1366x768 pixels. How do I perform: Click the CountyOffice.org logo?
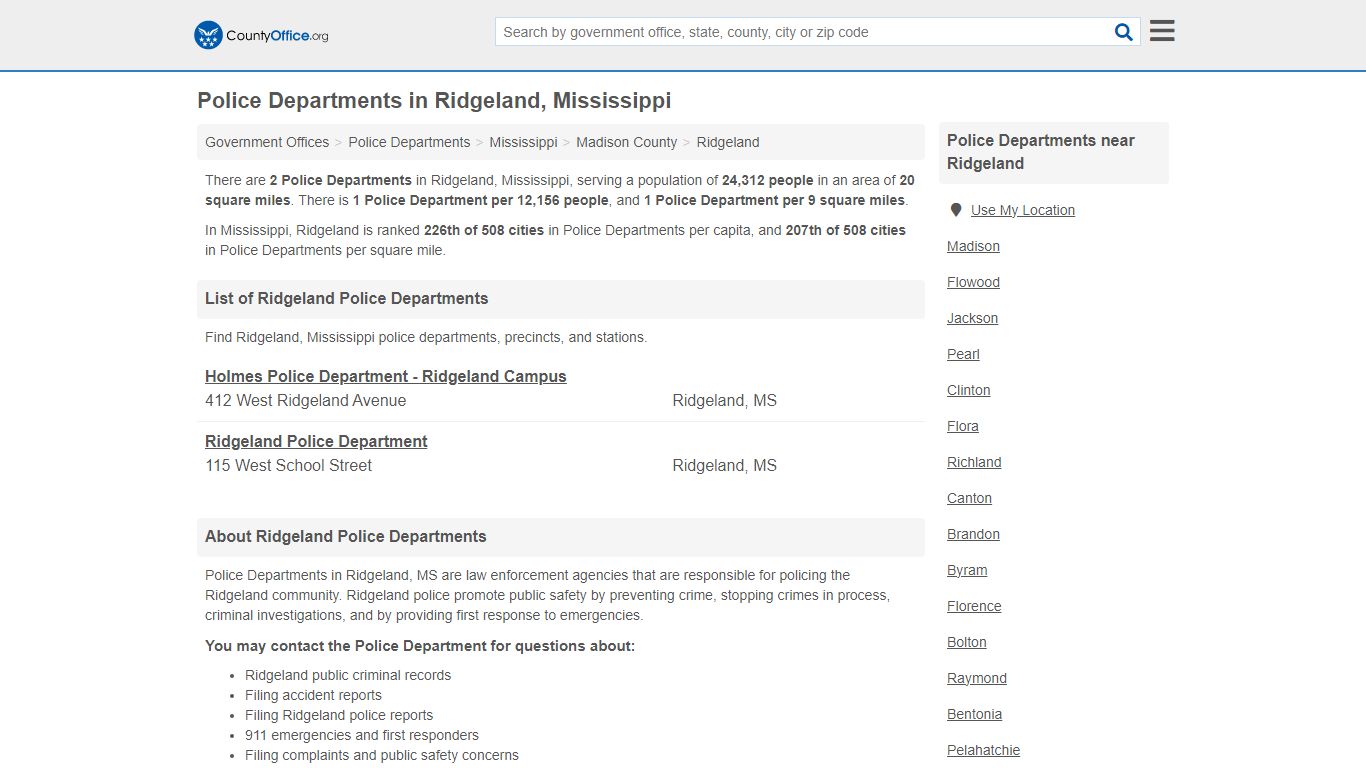click(x=261, y=35)
